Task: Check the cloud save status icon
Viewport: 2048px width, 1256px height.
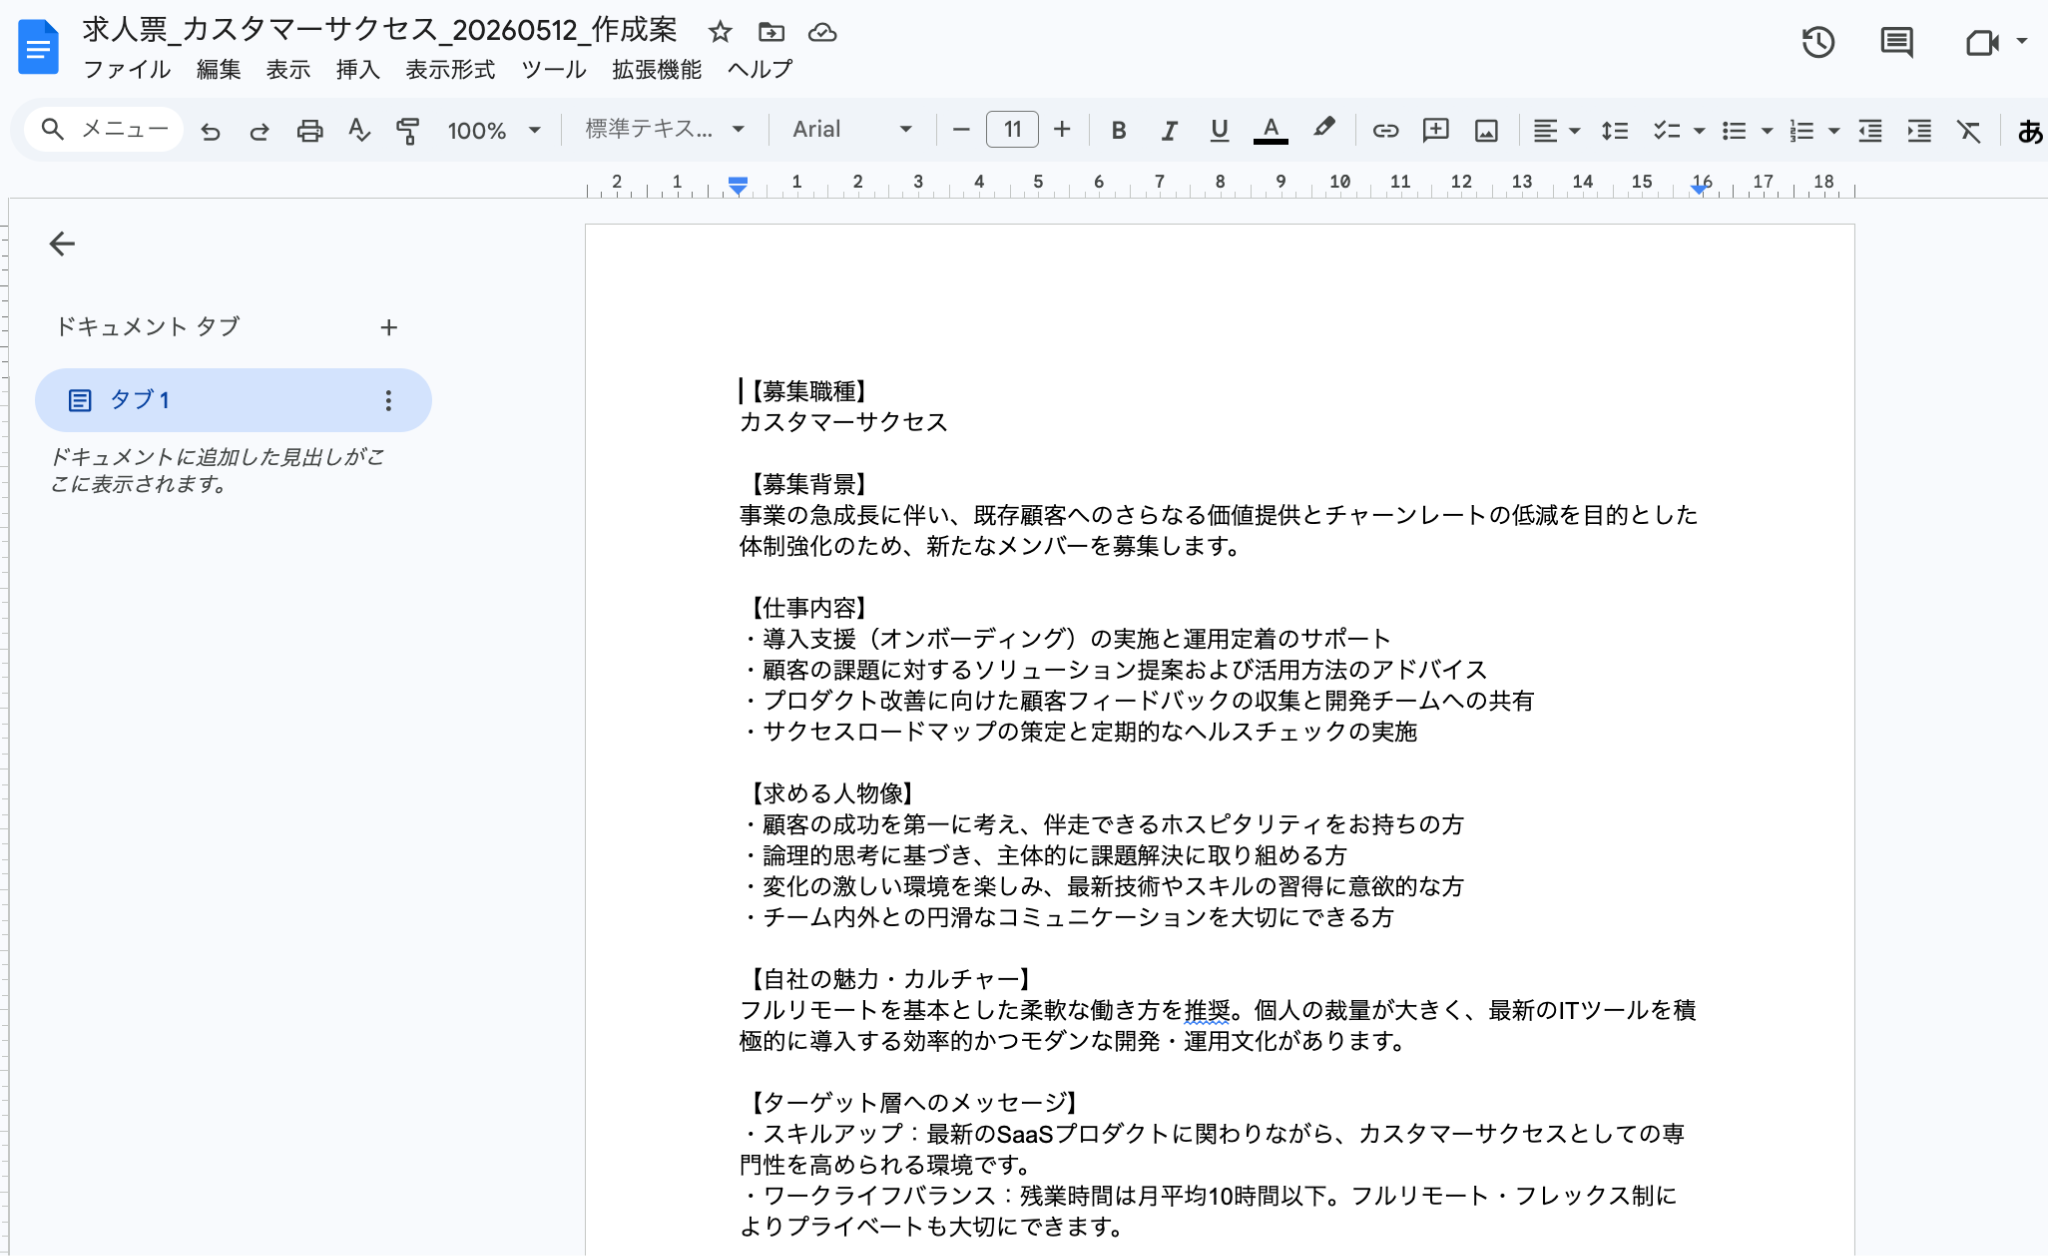Action: point(822,32)
